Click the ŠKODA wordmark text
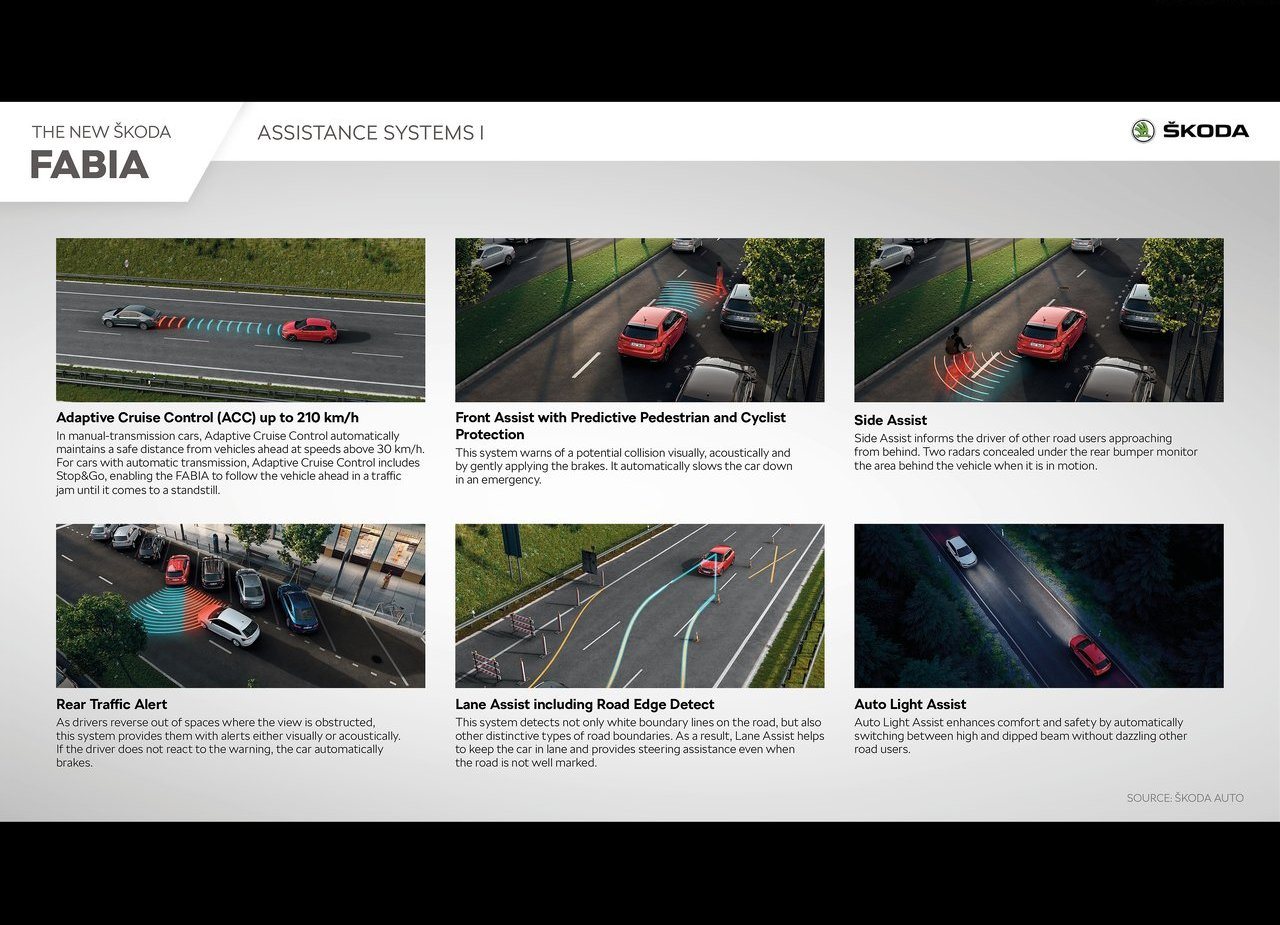 (1206, 131)
